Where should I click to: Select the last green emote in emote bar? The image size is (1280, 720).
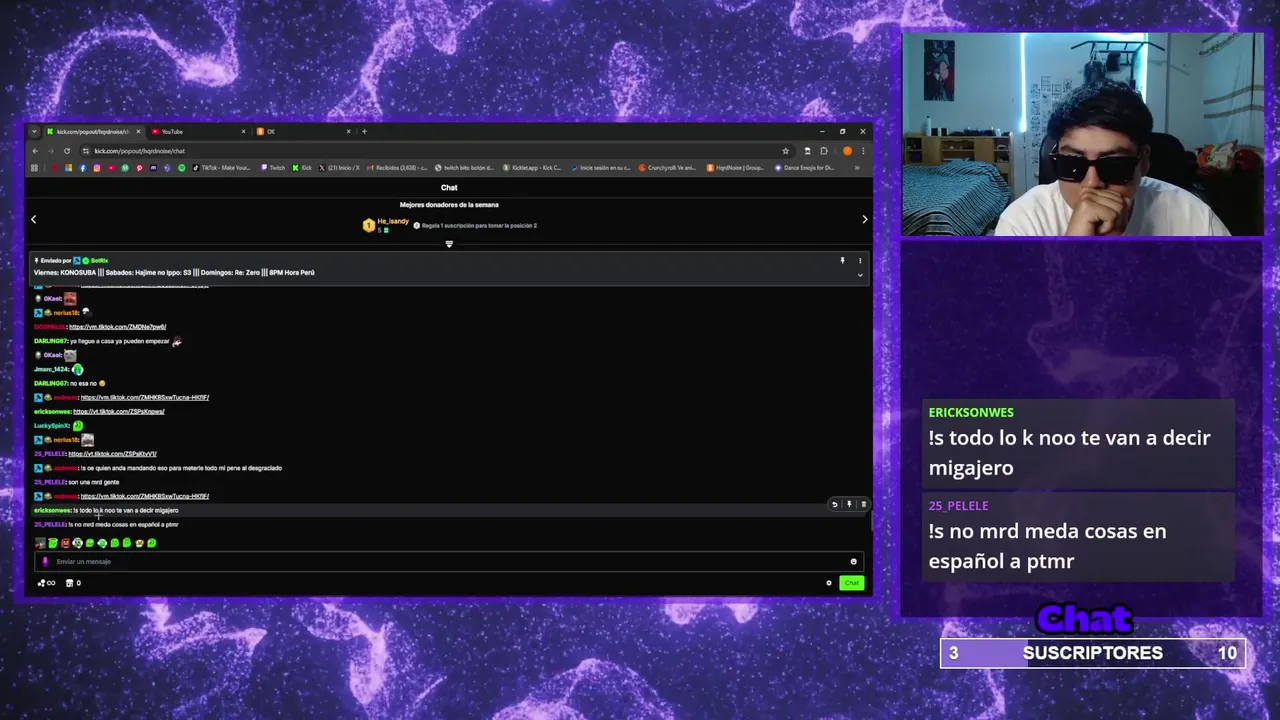(151, 543)
